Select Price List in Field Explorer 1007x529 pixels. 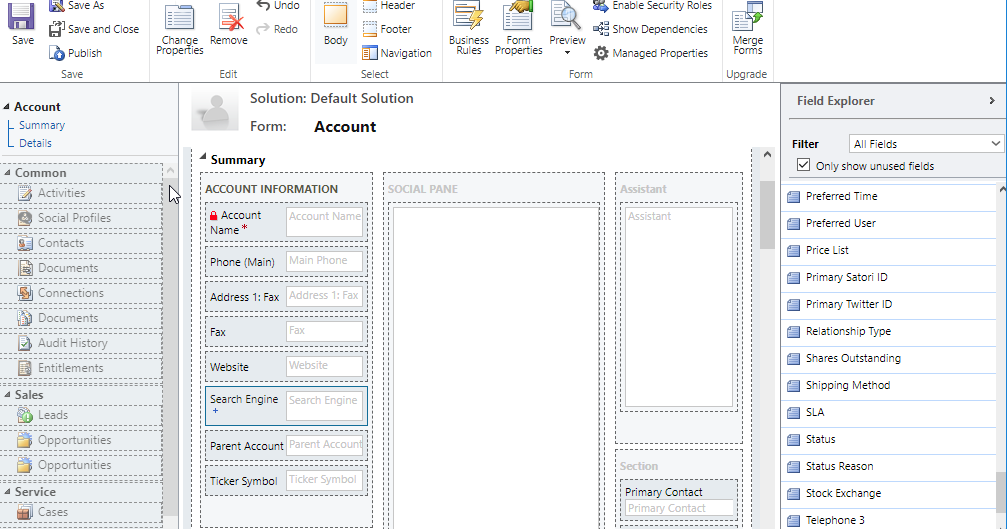point(889,250)
